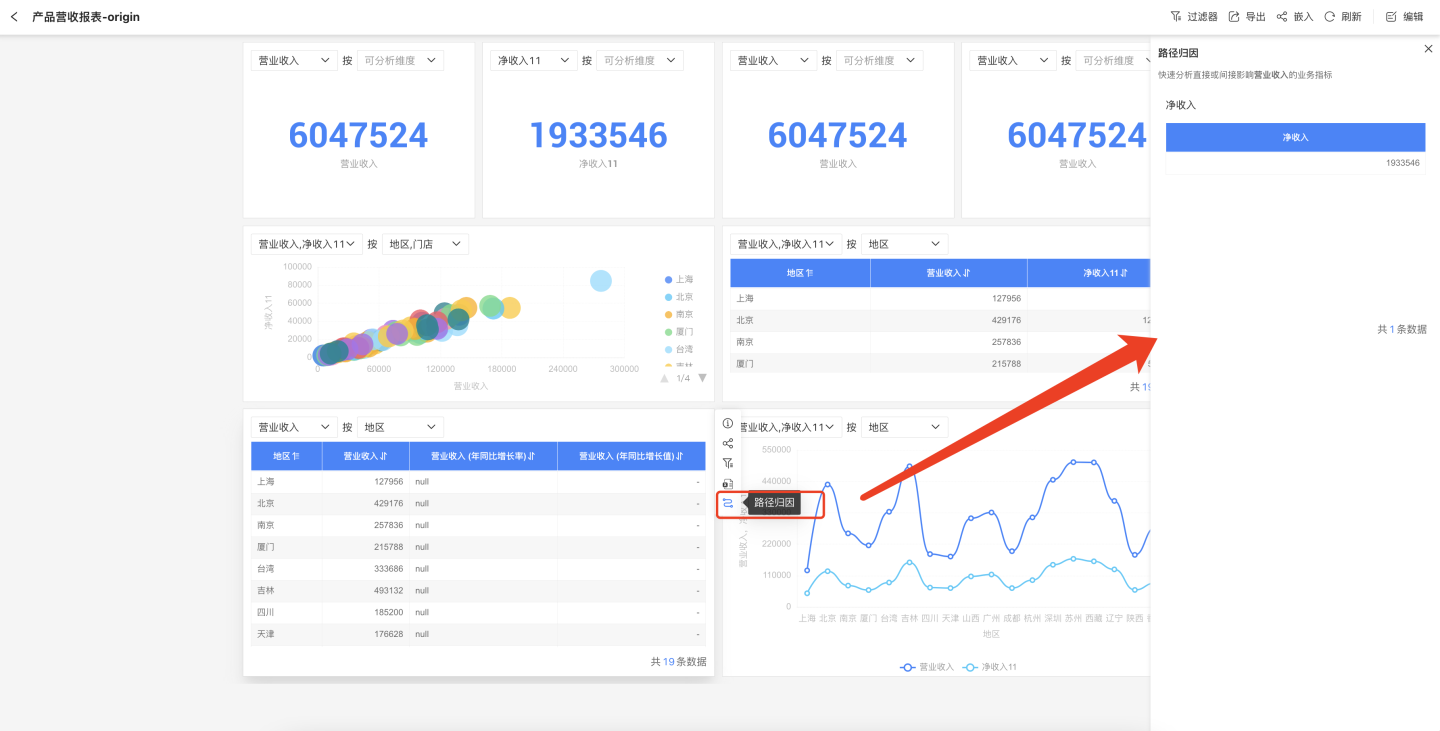
Task: Click the filter icon in chart side toolbar
Action: pos(728,463)
